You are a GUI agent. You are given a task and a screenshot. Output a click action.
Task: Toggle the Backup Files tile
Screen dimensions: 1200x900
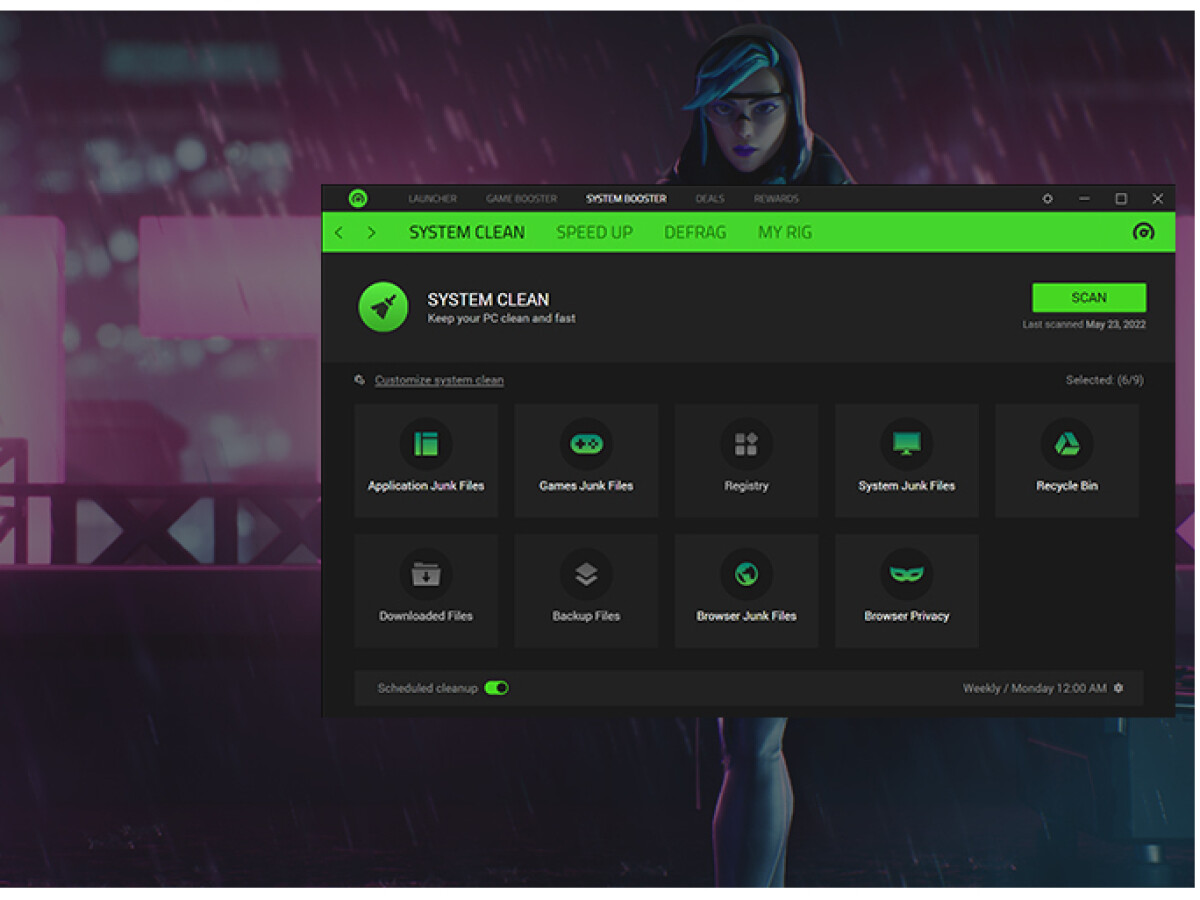pyautogui.click(x=586, y=590)
